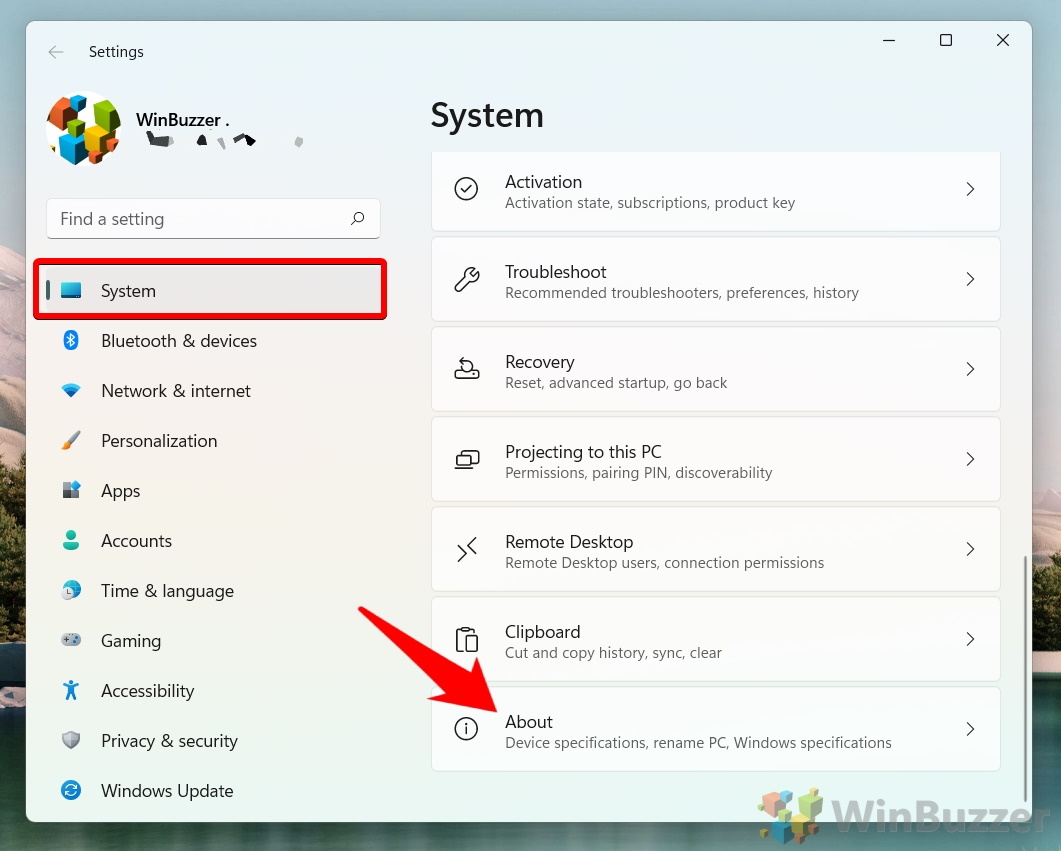Click the Recovery icon

[x=466, y=369]
